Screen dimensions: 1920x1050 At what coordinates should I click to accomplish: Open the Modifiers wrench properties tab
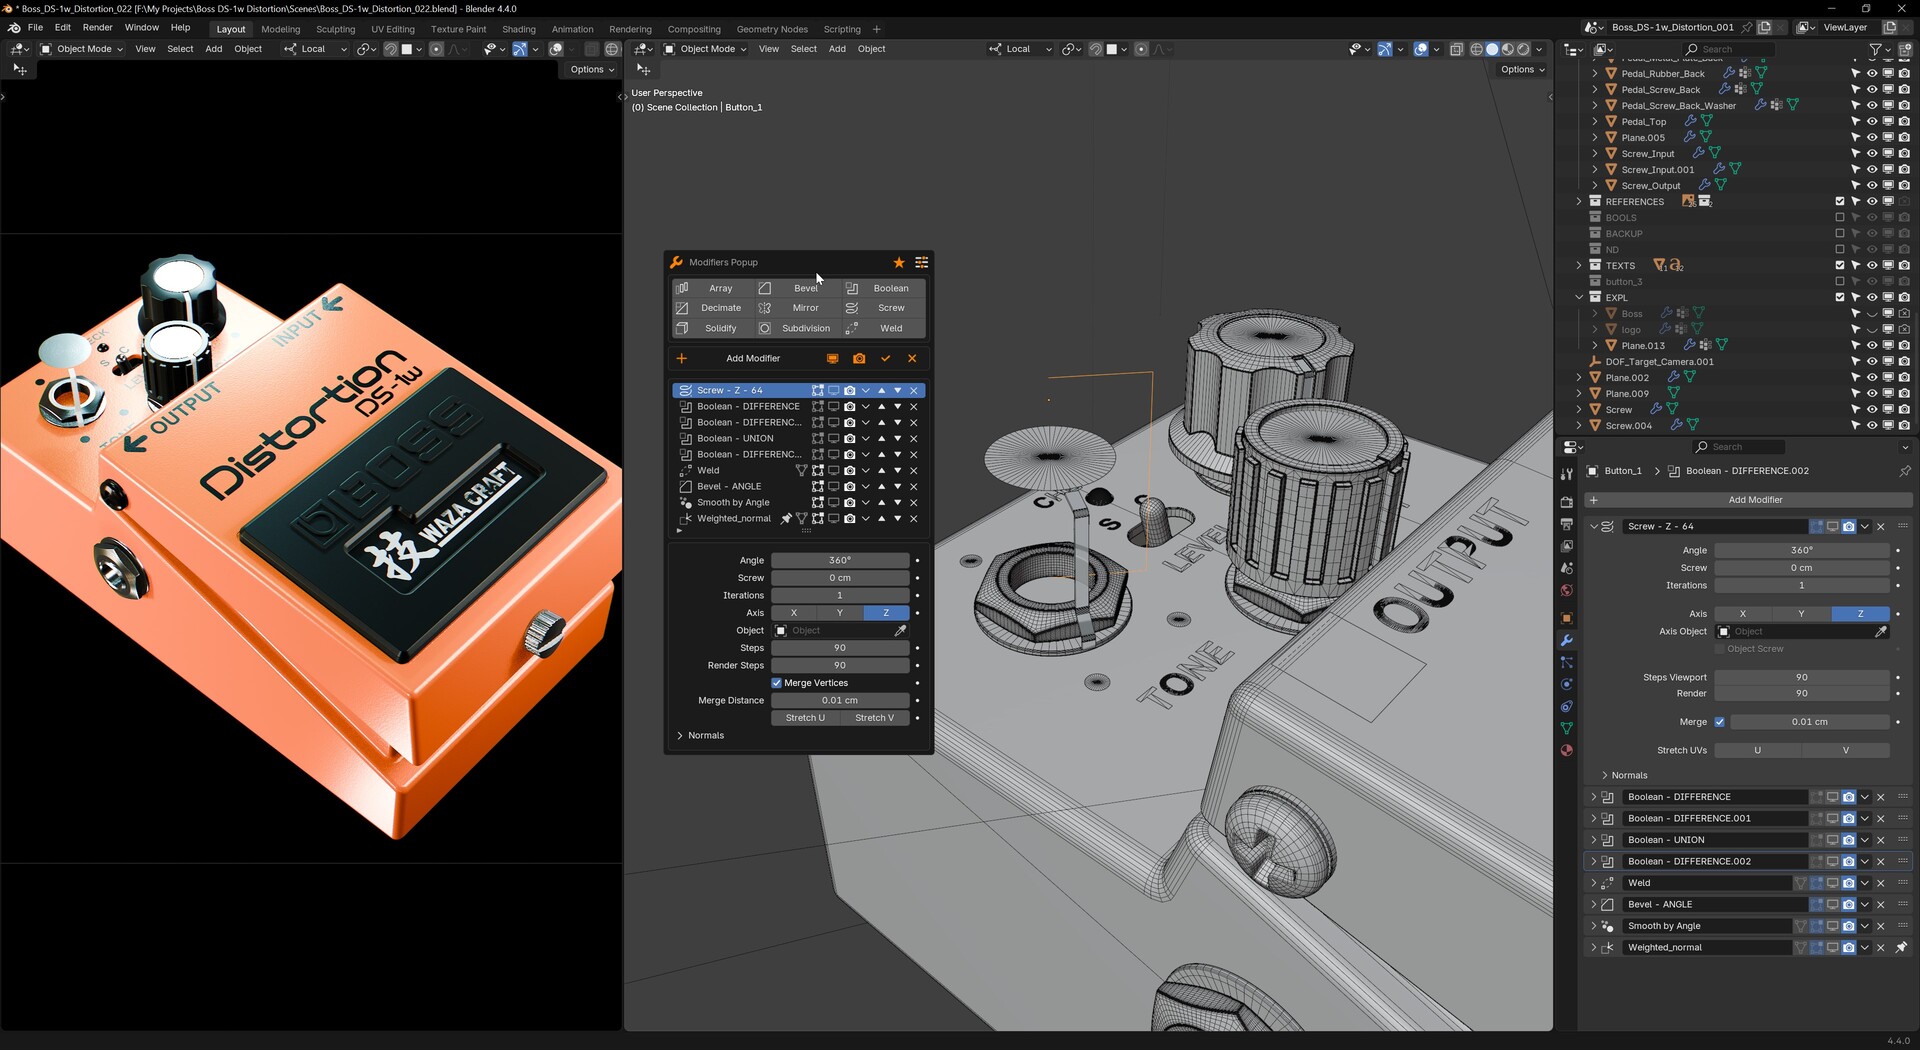(1567, 640)
